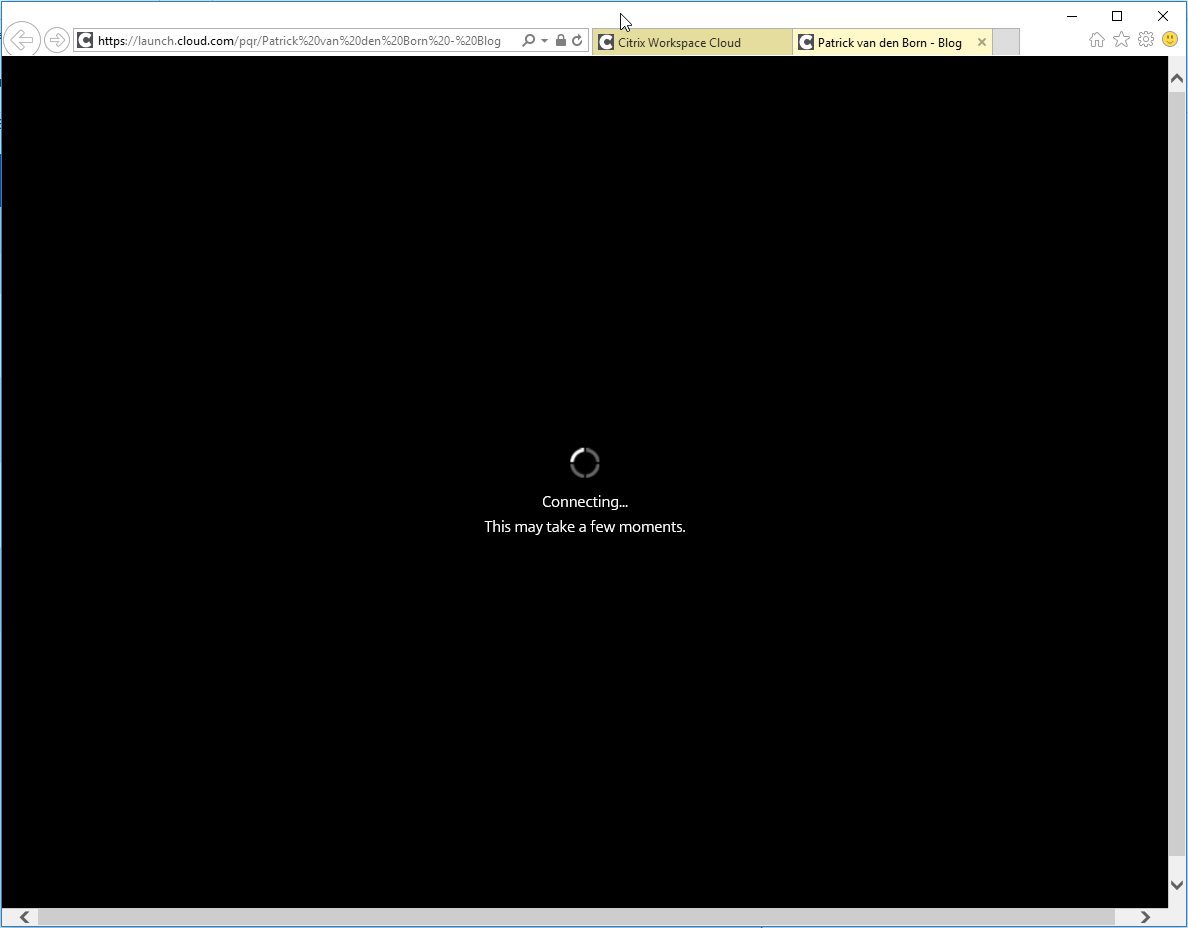The width and height of the screenshot is (1188, 928).
Task: Click the Citrix site icon in address bar
Action: pyautogui.click(x=86, y=41)
